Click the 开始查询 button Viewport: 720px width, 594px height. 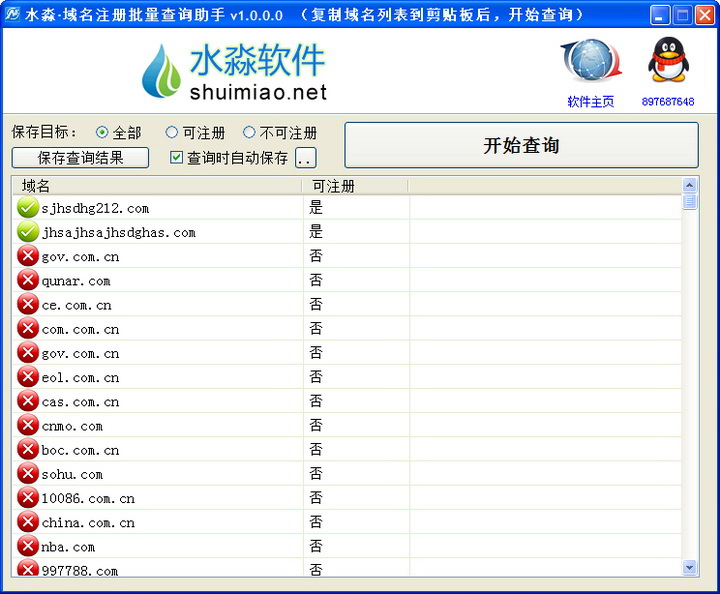click(521, 145)
